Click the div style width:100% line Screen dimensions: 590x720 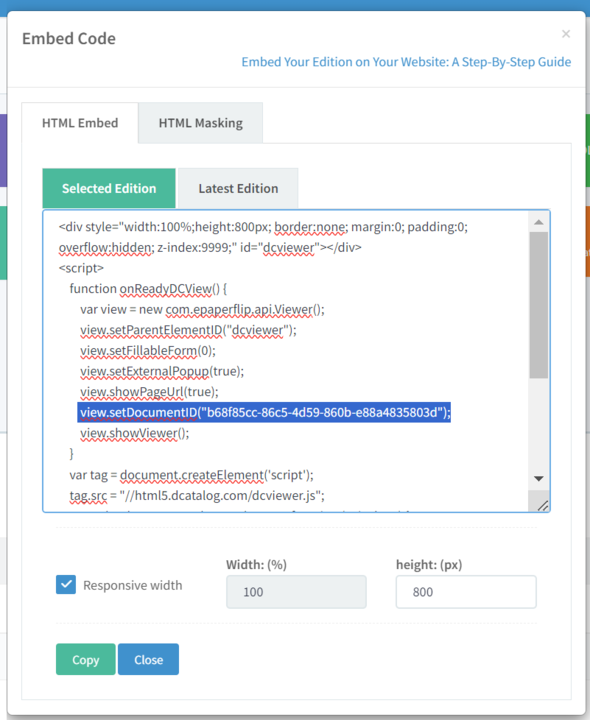[x=263, y=227]
